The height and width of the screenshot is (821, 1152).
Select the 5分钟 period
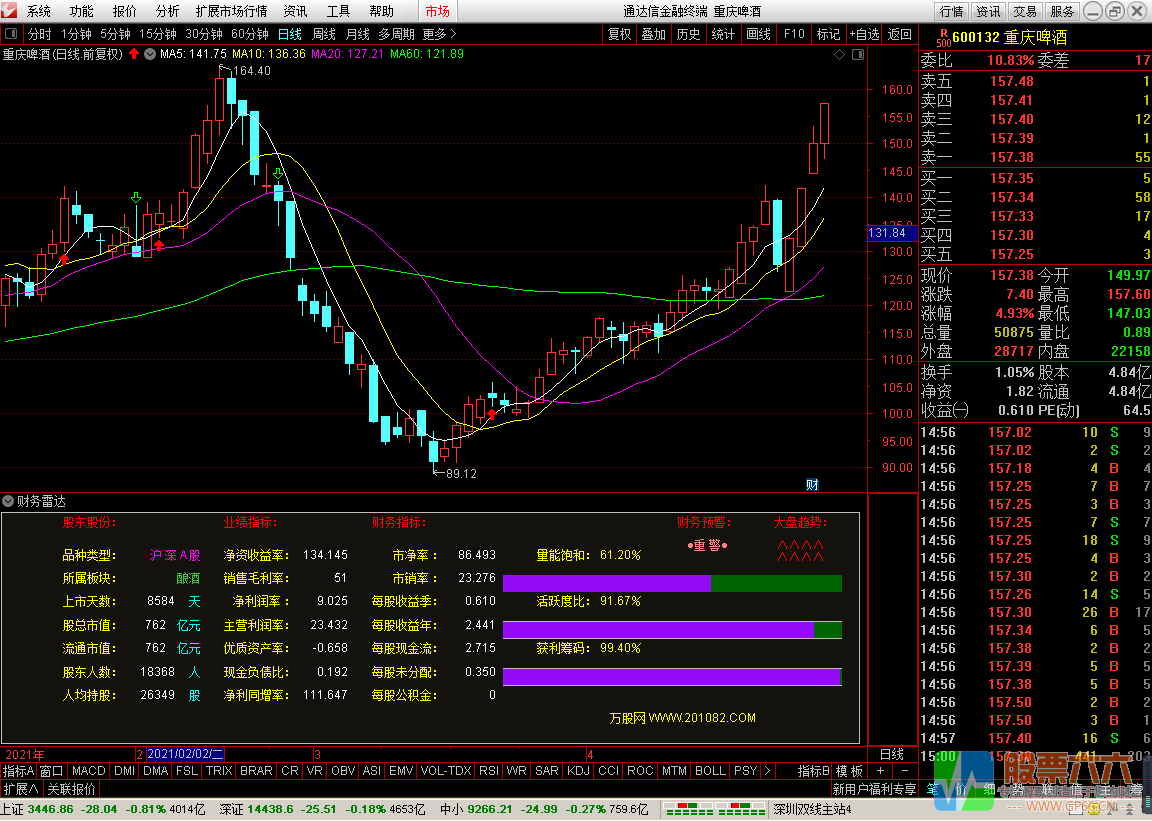(x=115, y=34)
